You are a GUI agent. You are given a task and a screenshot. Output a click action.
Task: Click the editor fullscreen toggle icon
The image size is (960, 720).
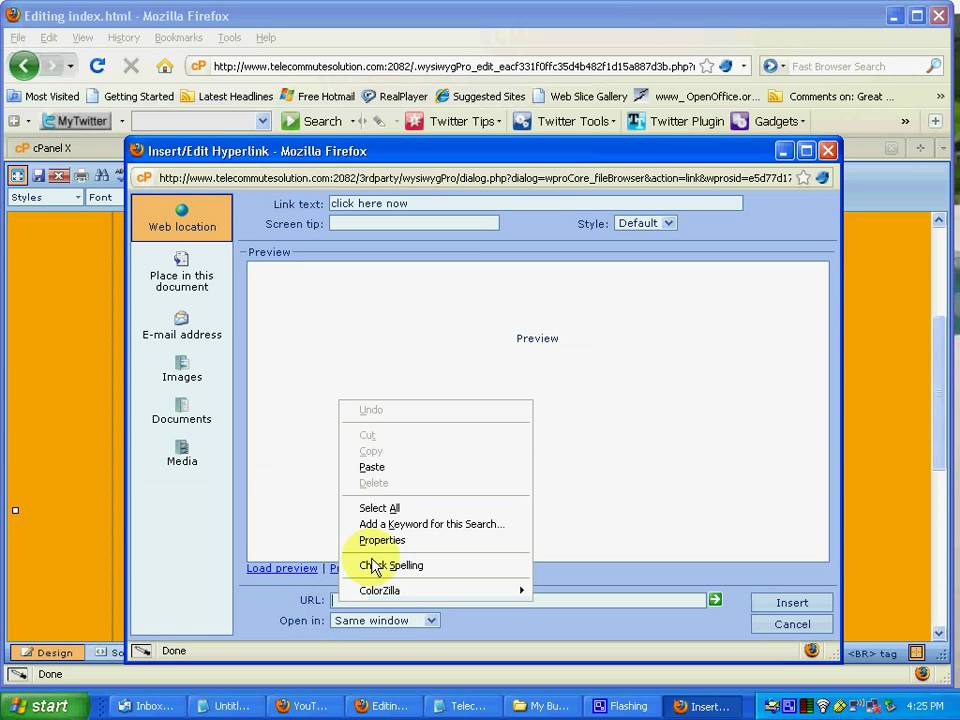click(18, 176)
